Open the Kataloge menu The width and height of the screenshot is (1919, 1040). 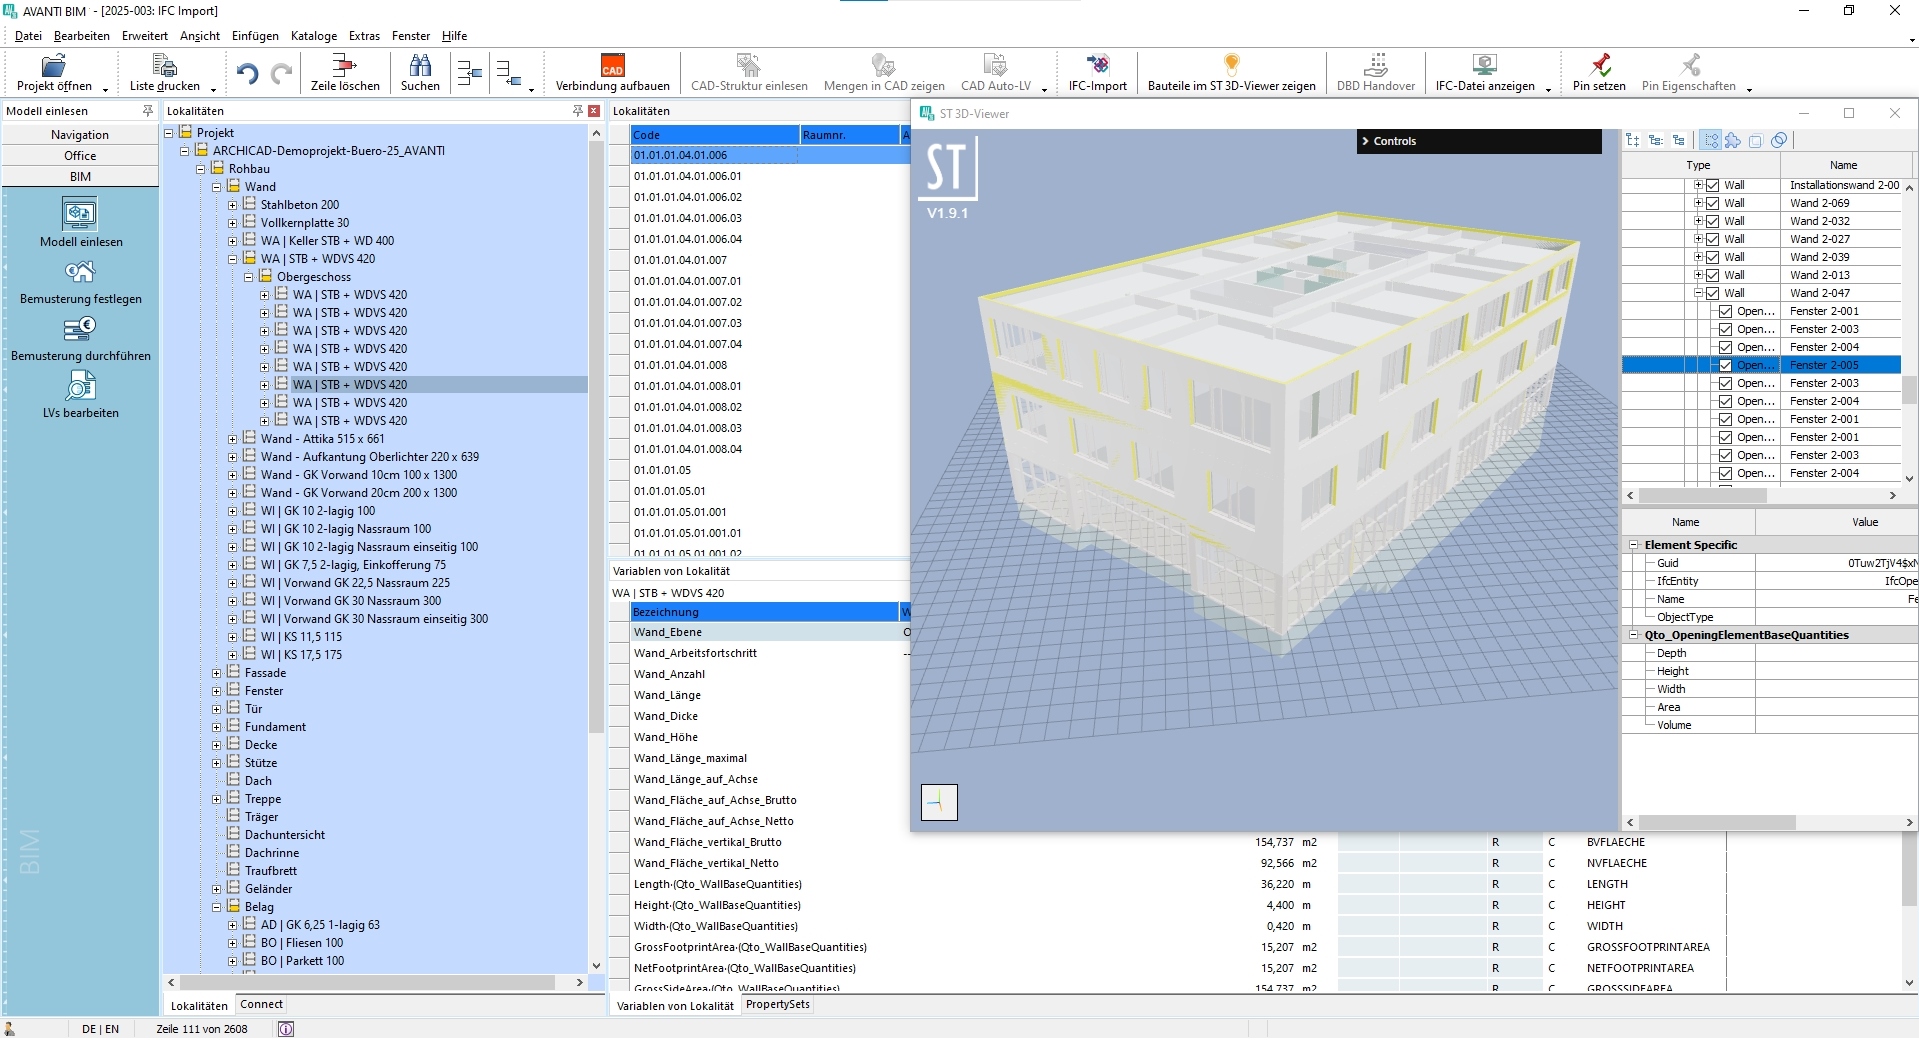click(313, 36)
